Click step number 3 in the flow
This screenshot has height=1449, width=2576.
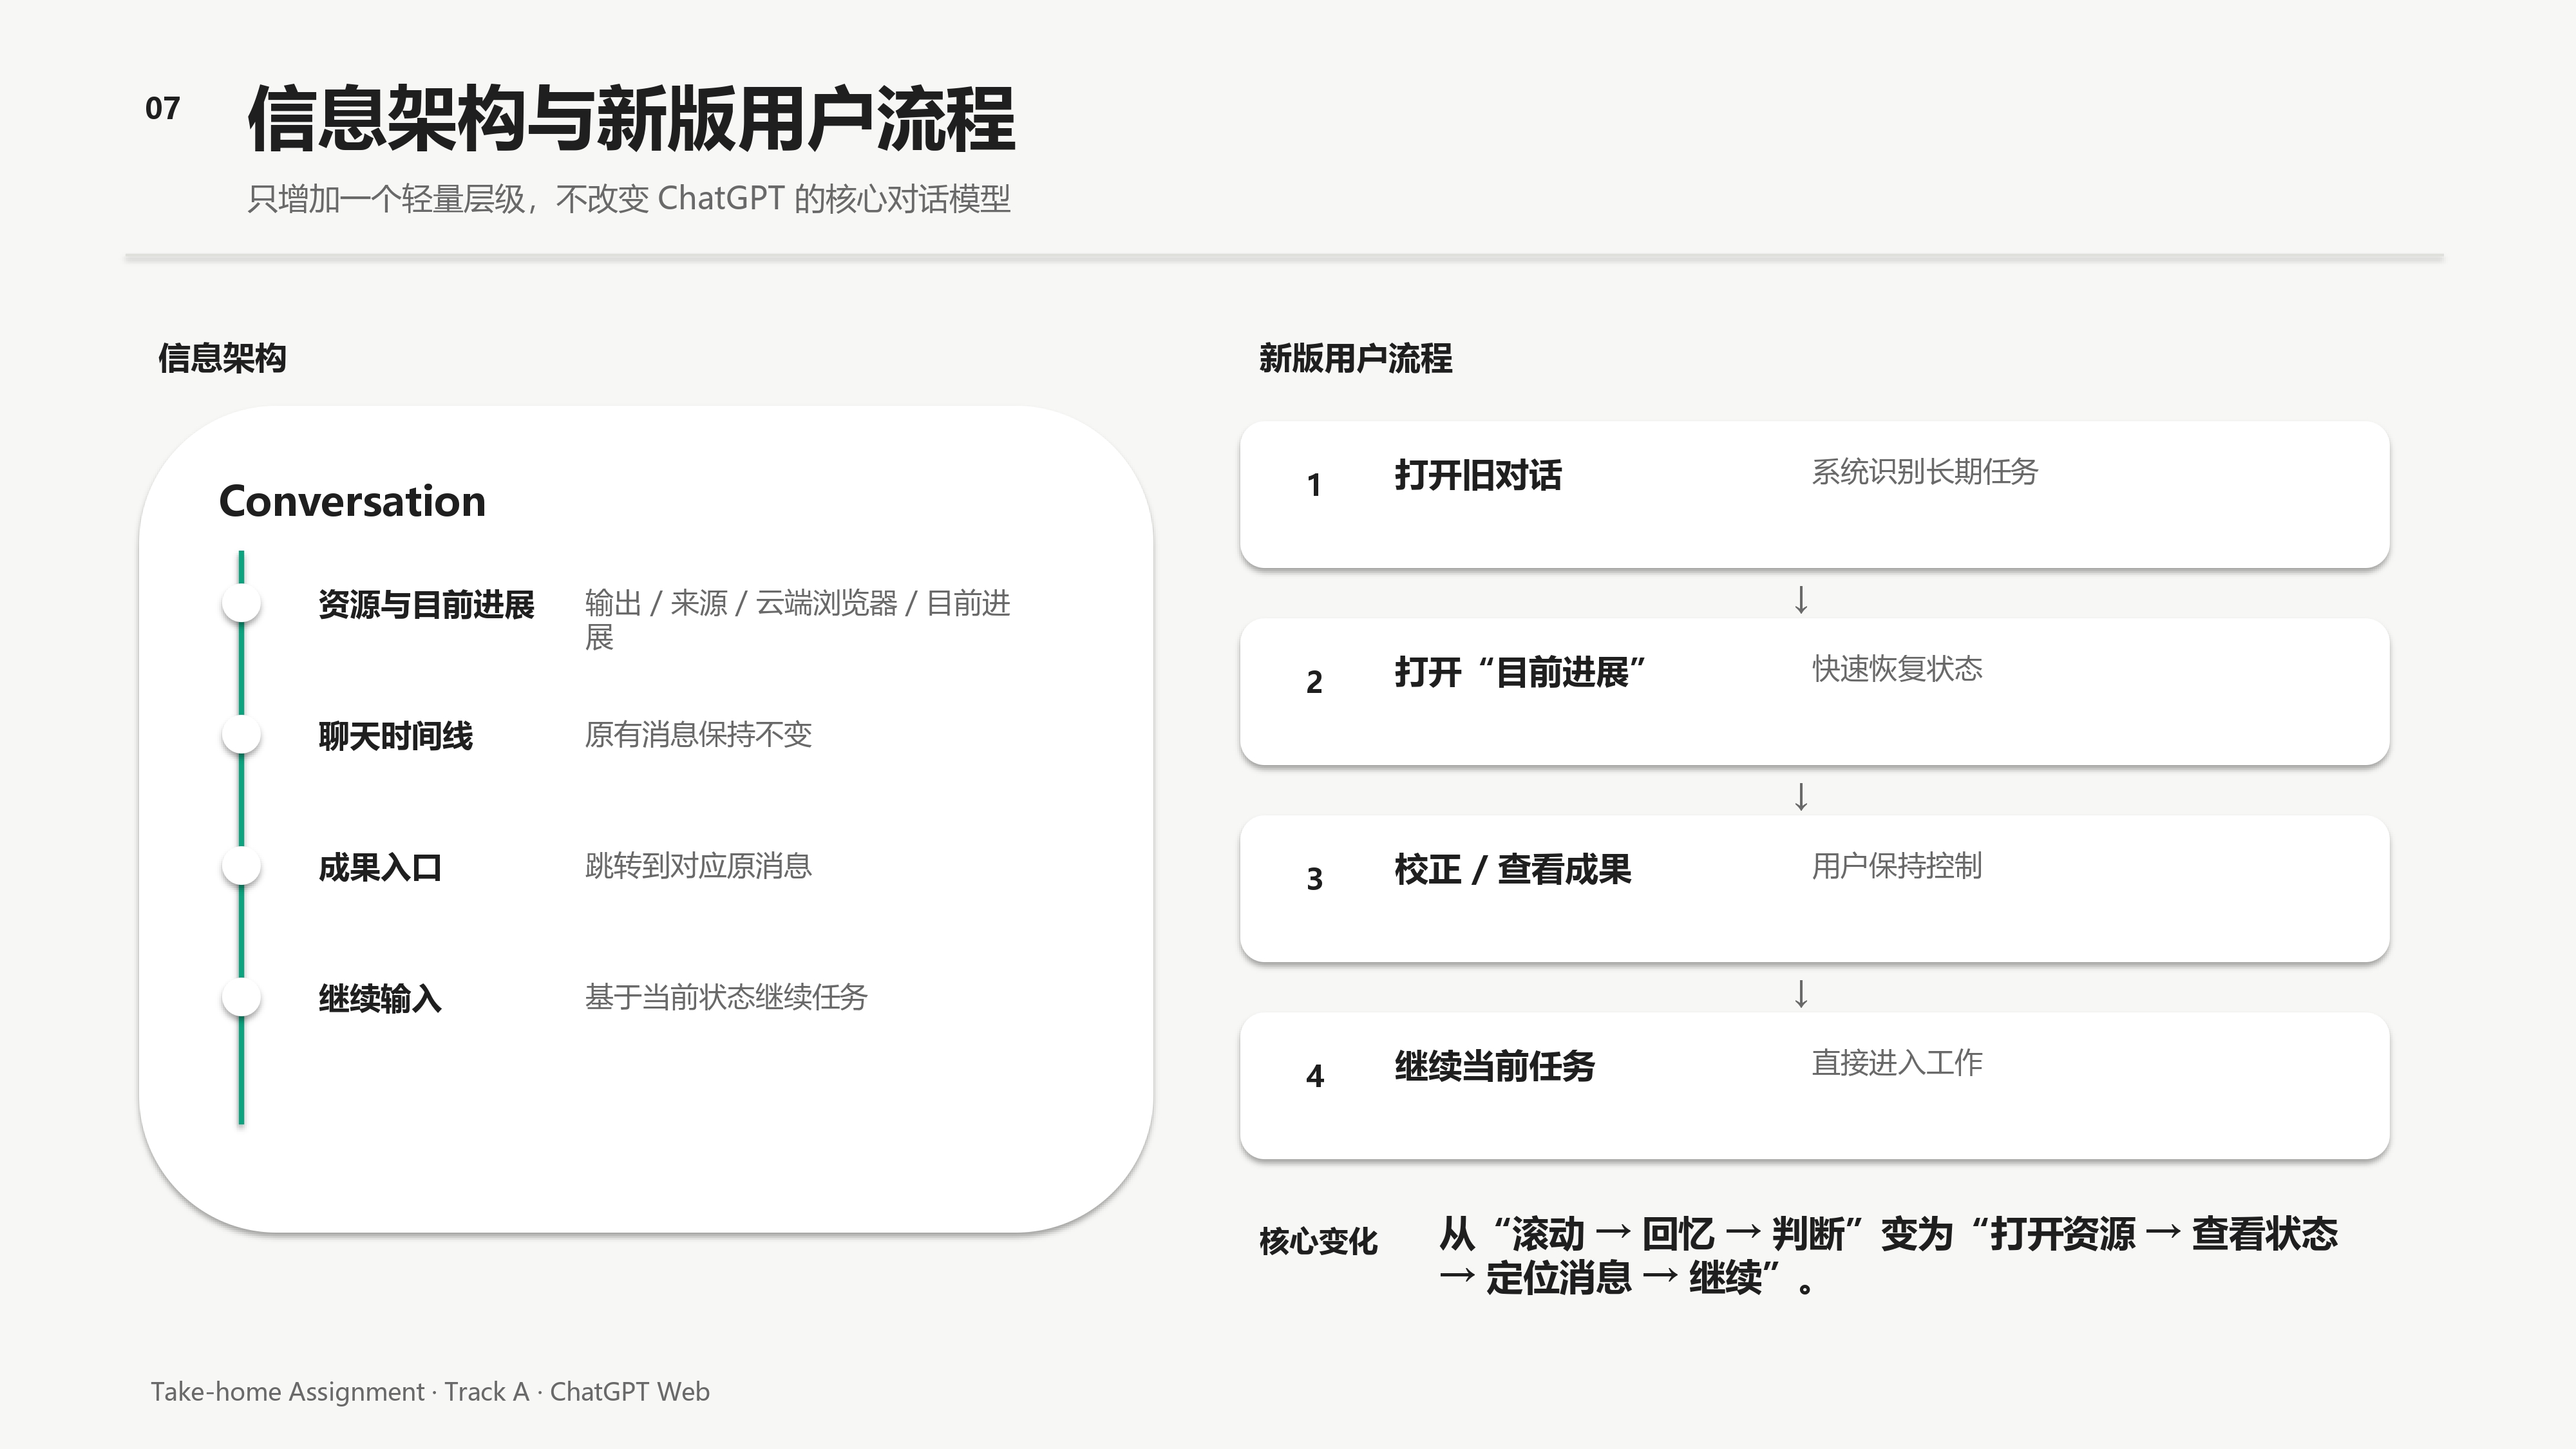[1314, 879]
